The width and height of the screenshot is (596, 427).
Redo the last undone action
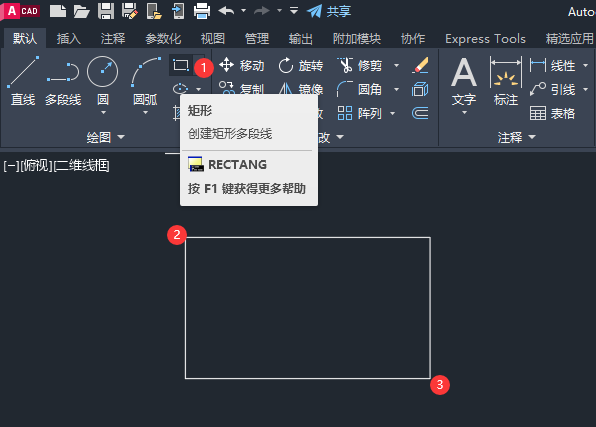pos(262,11)
